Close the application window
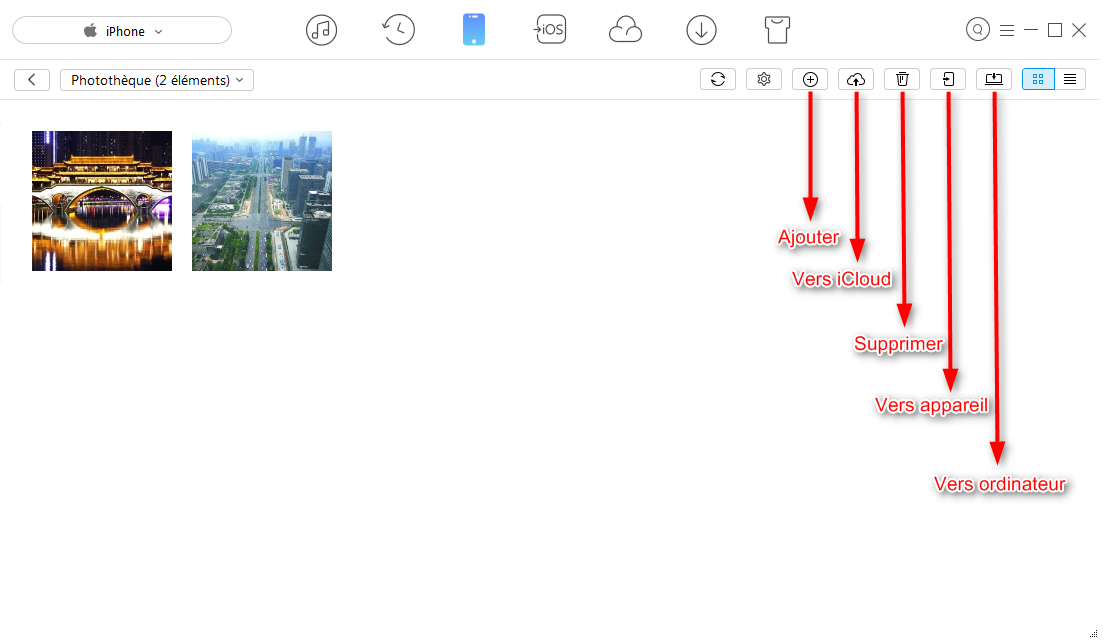 [x=1078, y=30]
